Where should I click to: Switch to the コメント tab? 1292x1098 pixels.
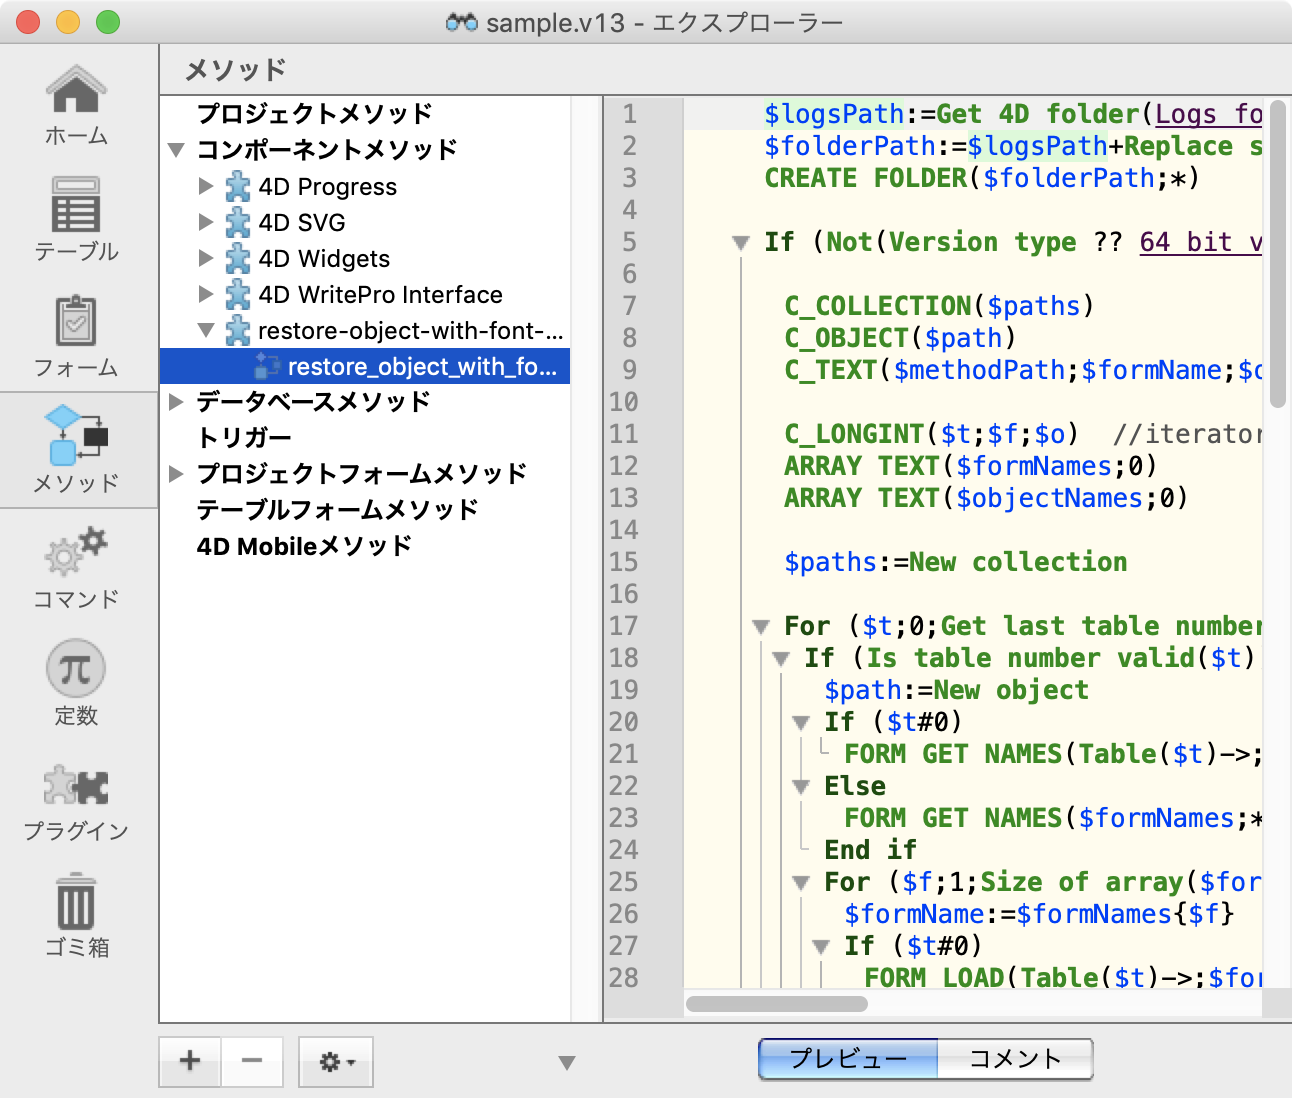pos(1014,1058)
